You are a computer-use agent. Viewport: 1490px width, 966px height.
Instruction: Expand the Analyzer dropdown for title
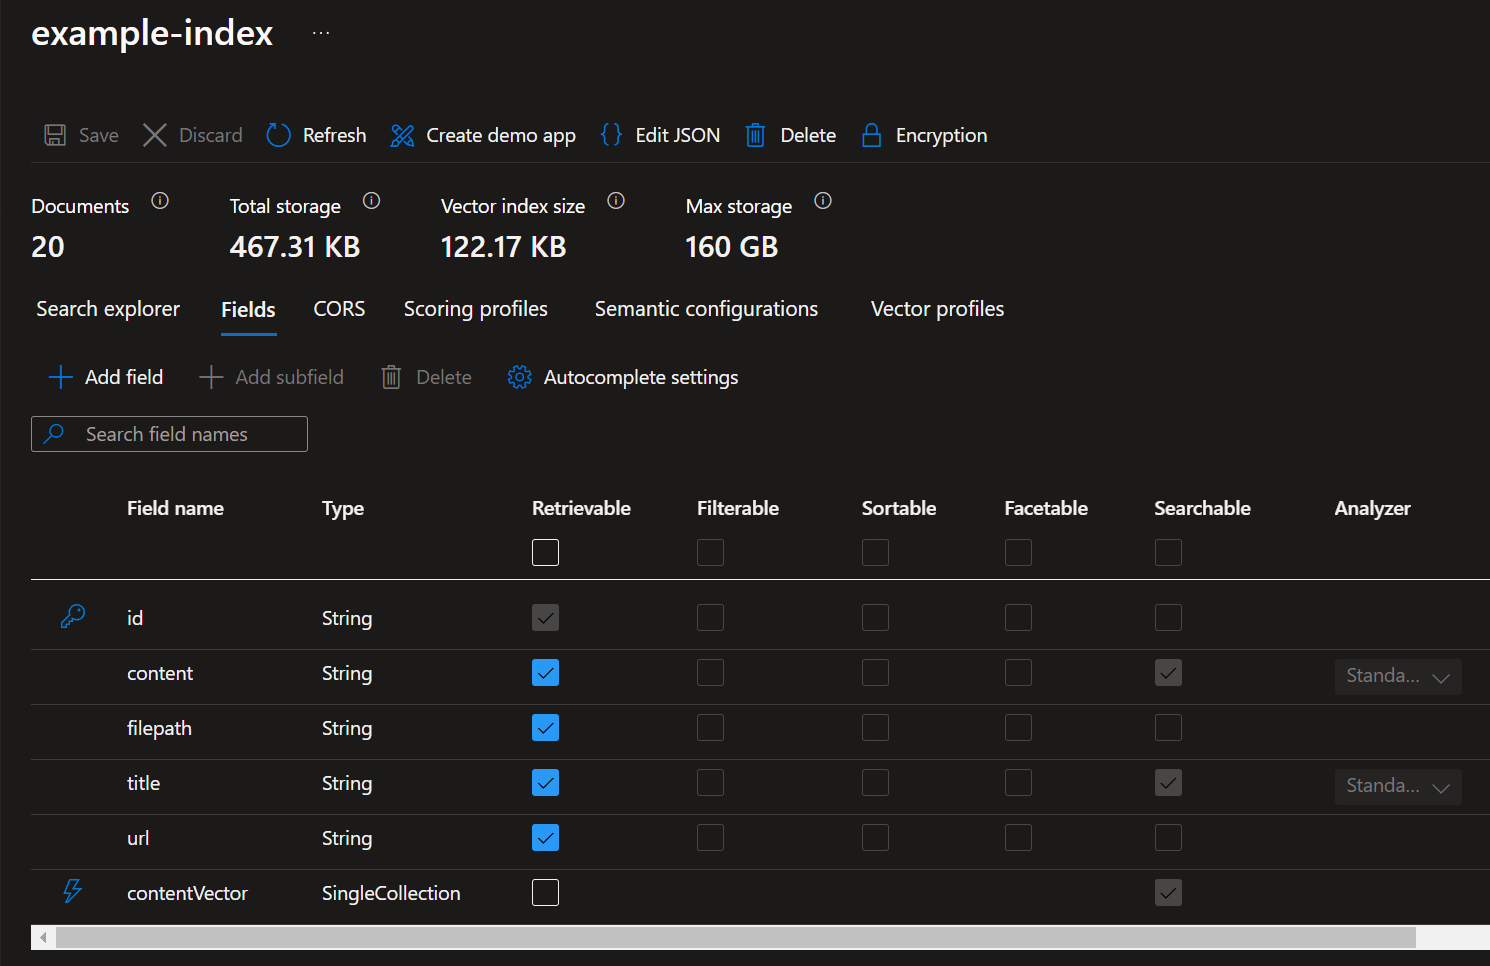1397,787
